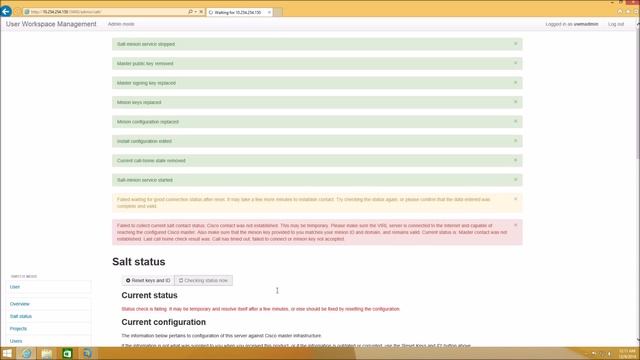Viewport: 640px width, 360px height.
Task: Click the User Workspace Management title
Action: click(x=51, y=24)
